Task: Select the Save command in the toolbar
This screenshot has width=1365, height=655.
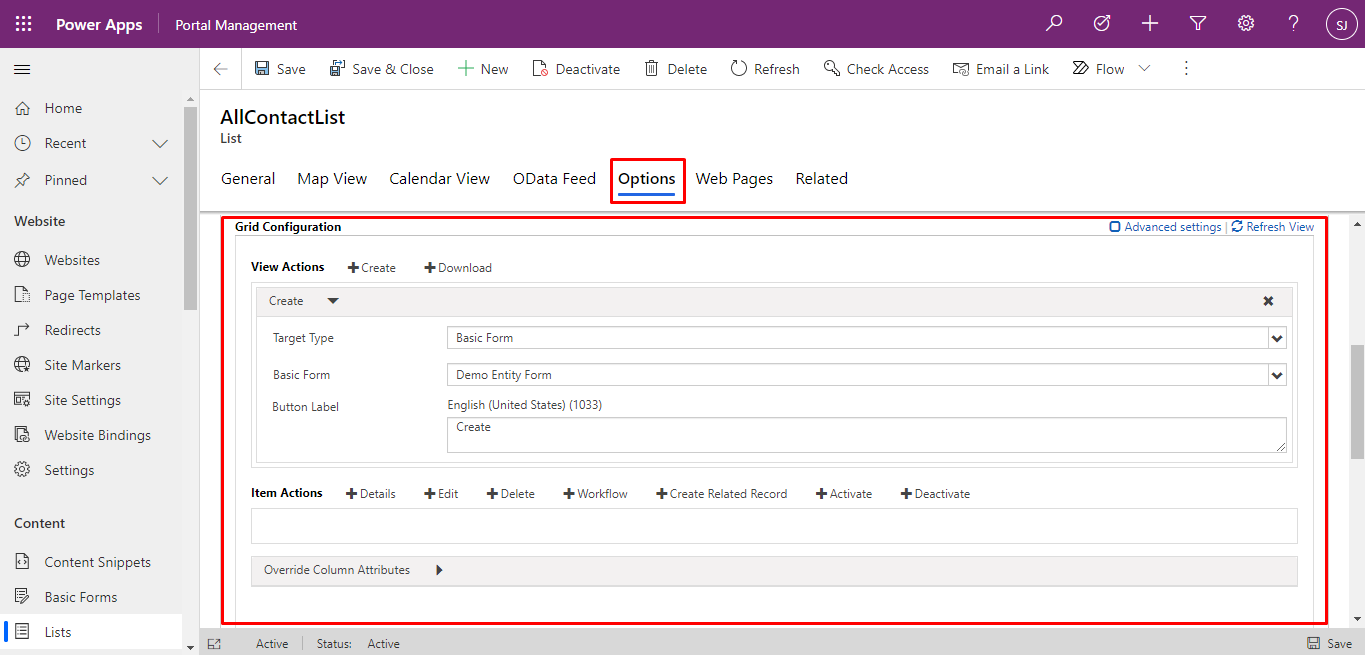Action: pyautogui.click(x=280, y=68)
